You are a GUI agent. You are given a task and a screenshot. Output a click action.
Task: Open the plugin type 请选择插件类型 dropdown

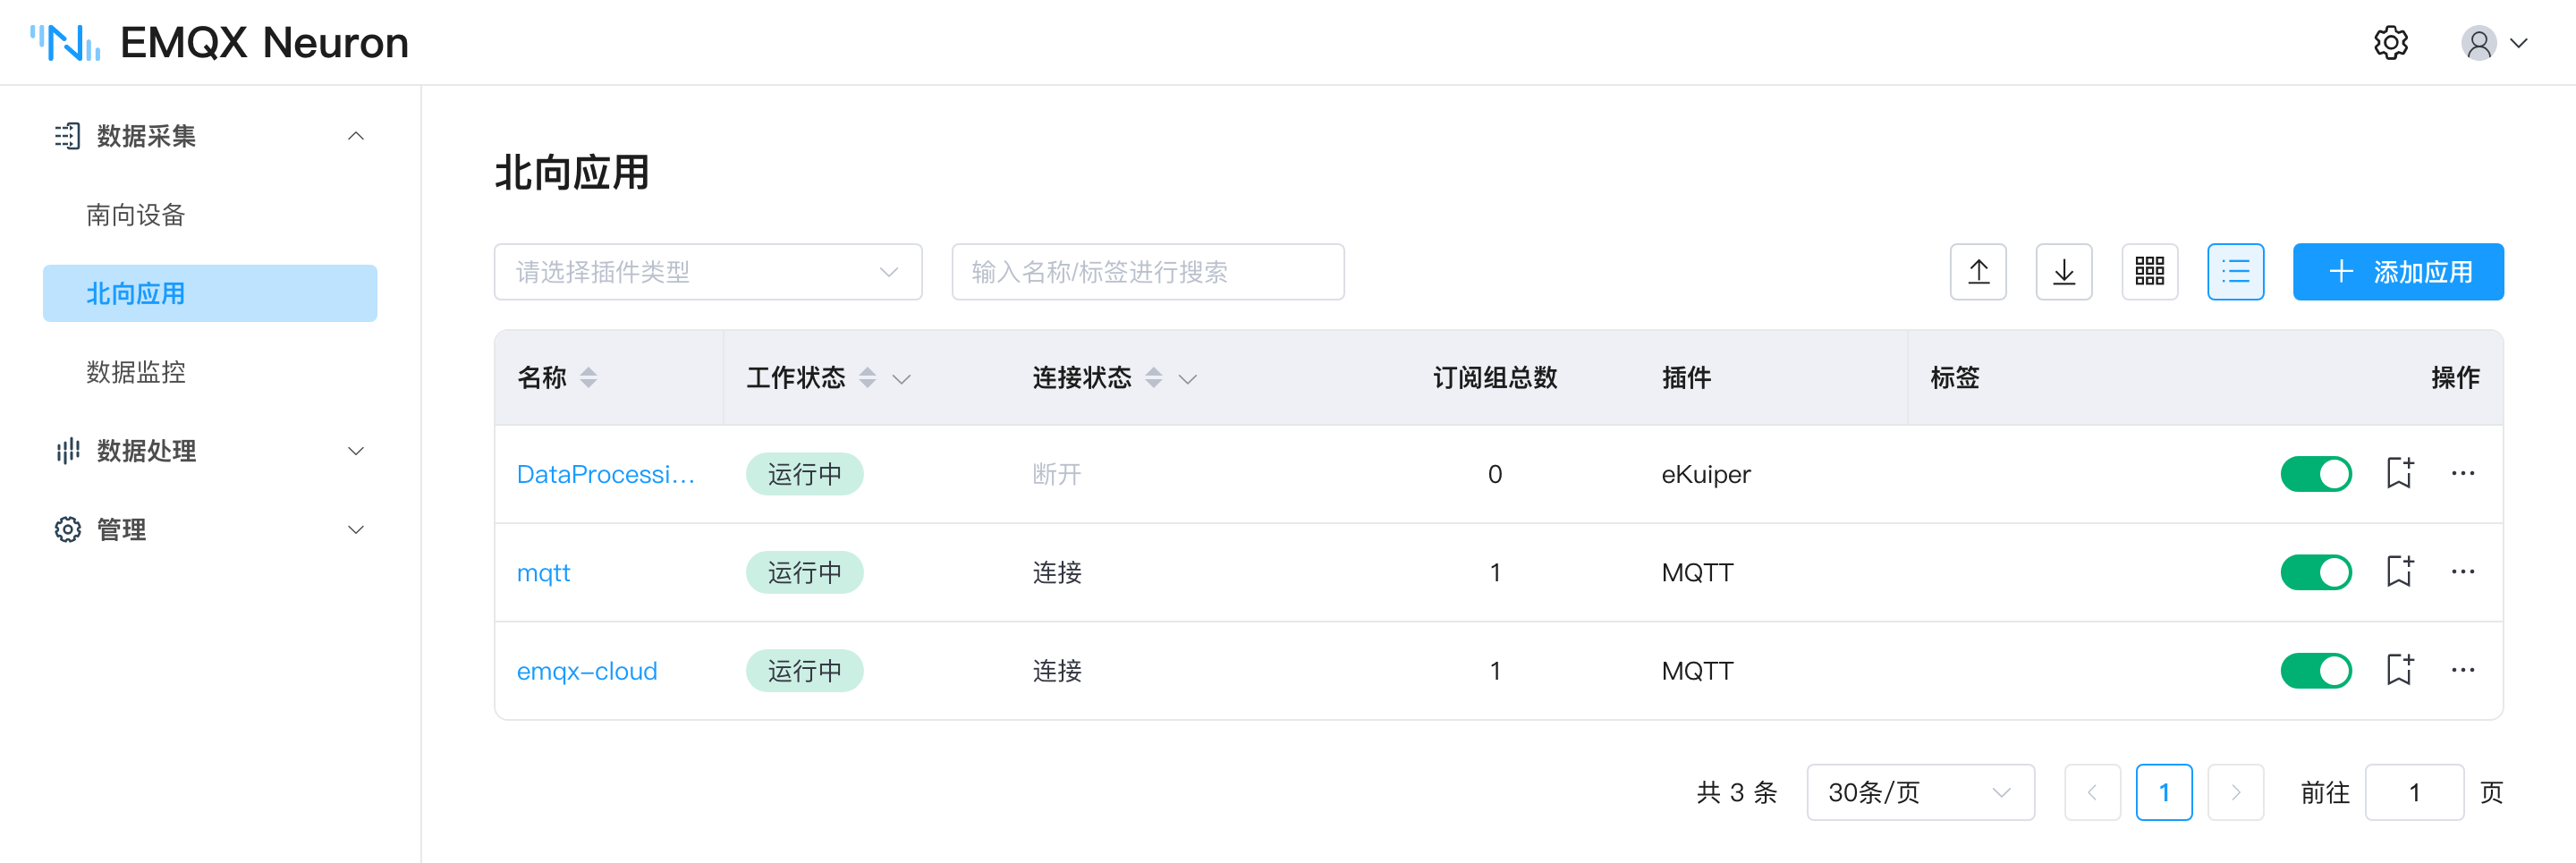pos(708,272)
